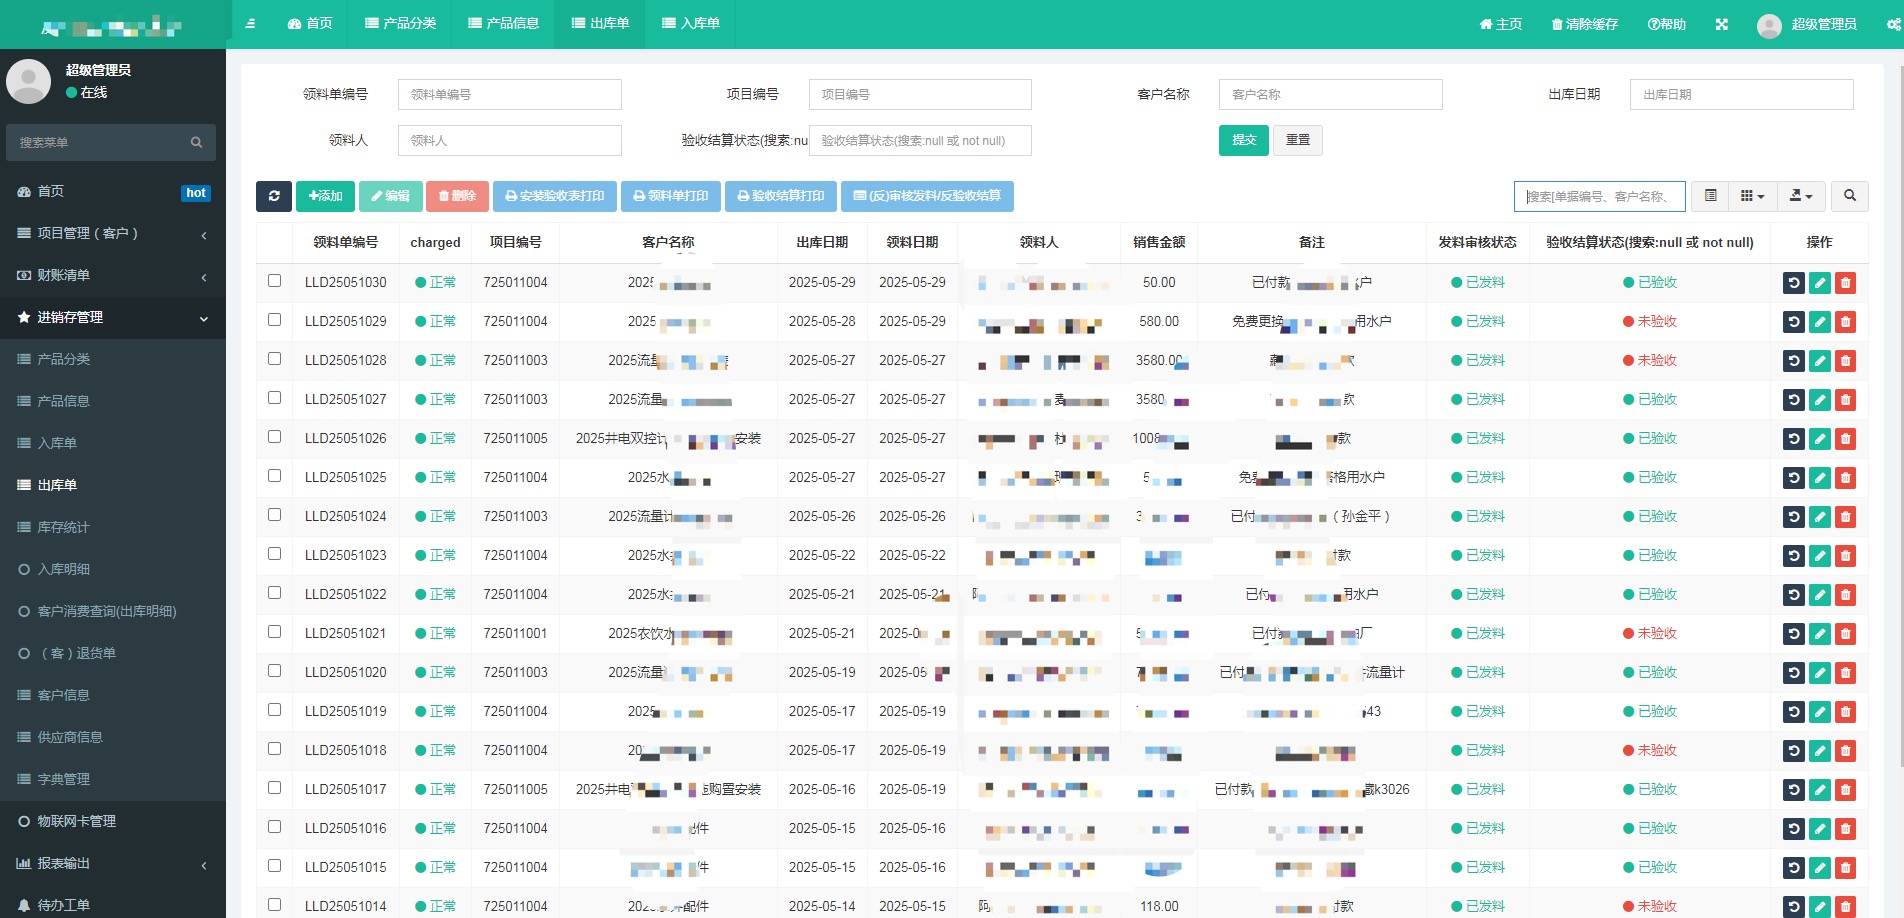
Task: Click the dark undo icon for LLD25051028
Action: (1794, 361)
